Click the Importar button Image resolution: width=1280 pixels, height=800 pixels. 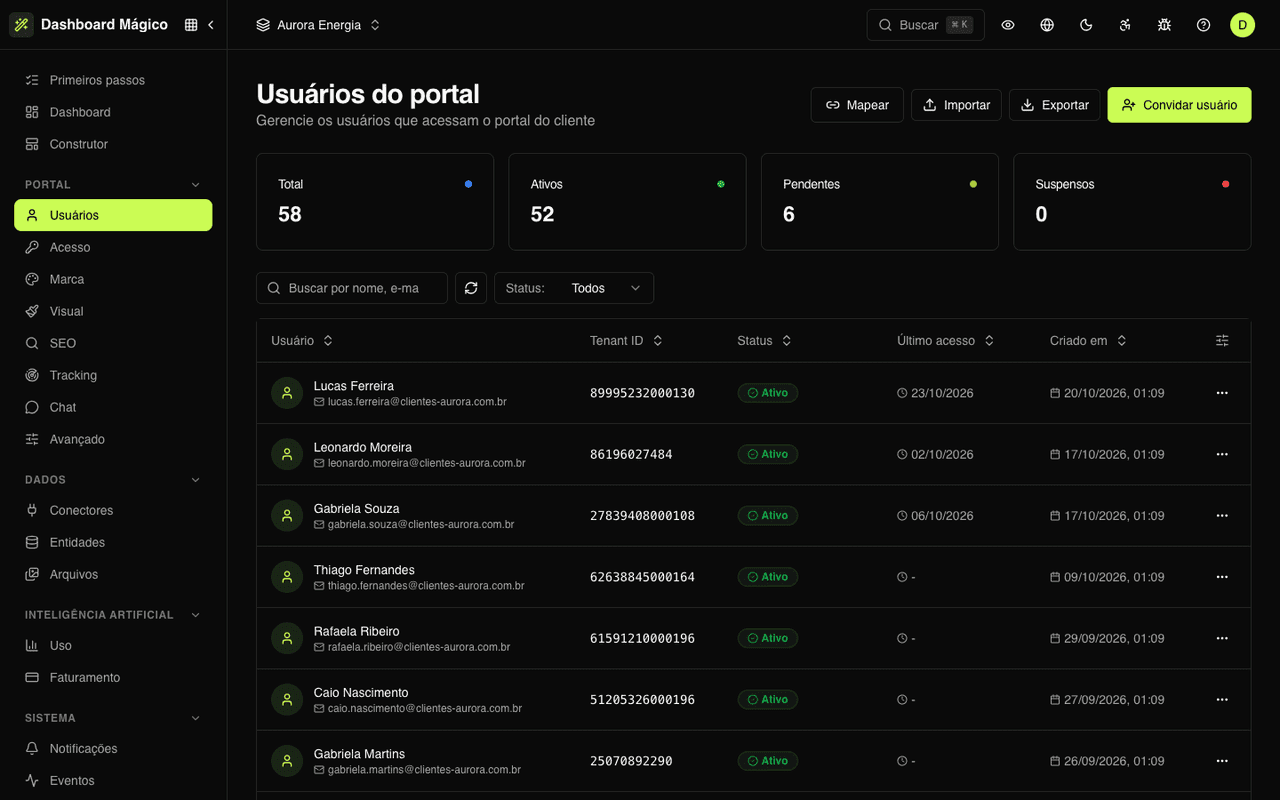tap(956, 105)
